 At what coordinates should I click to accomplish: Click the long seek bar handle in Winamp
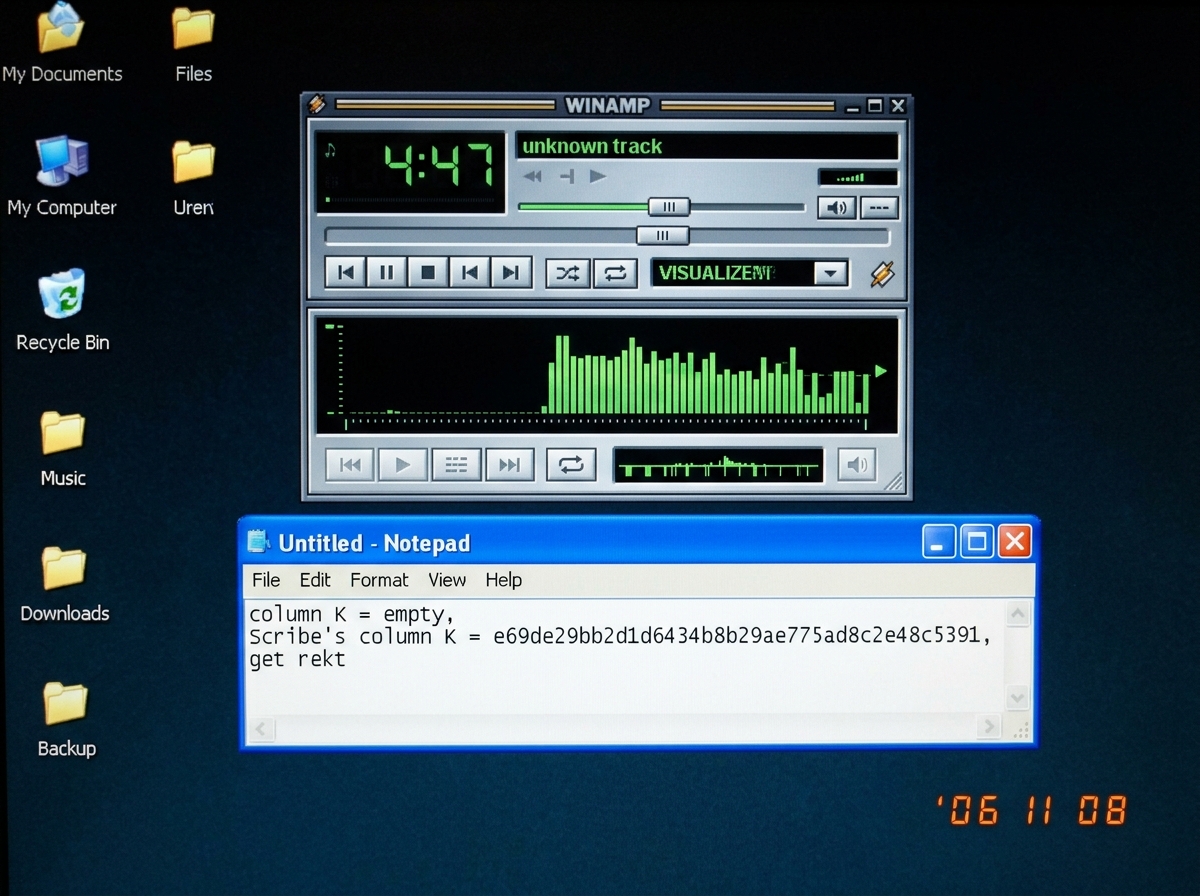coord(662,236)
